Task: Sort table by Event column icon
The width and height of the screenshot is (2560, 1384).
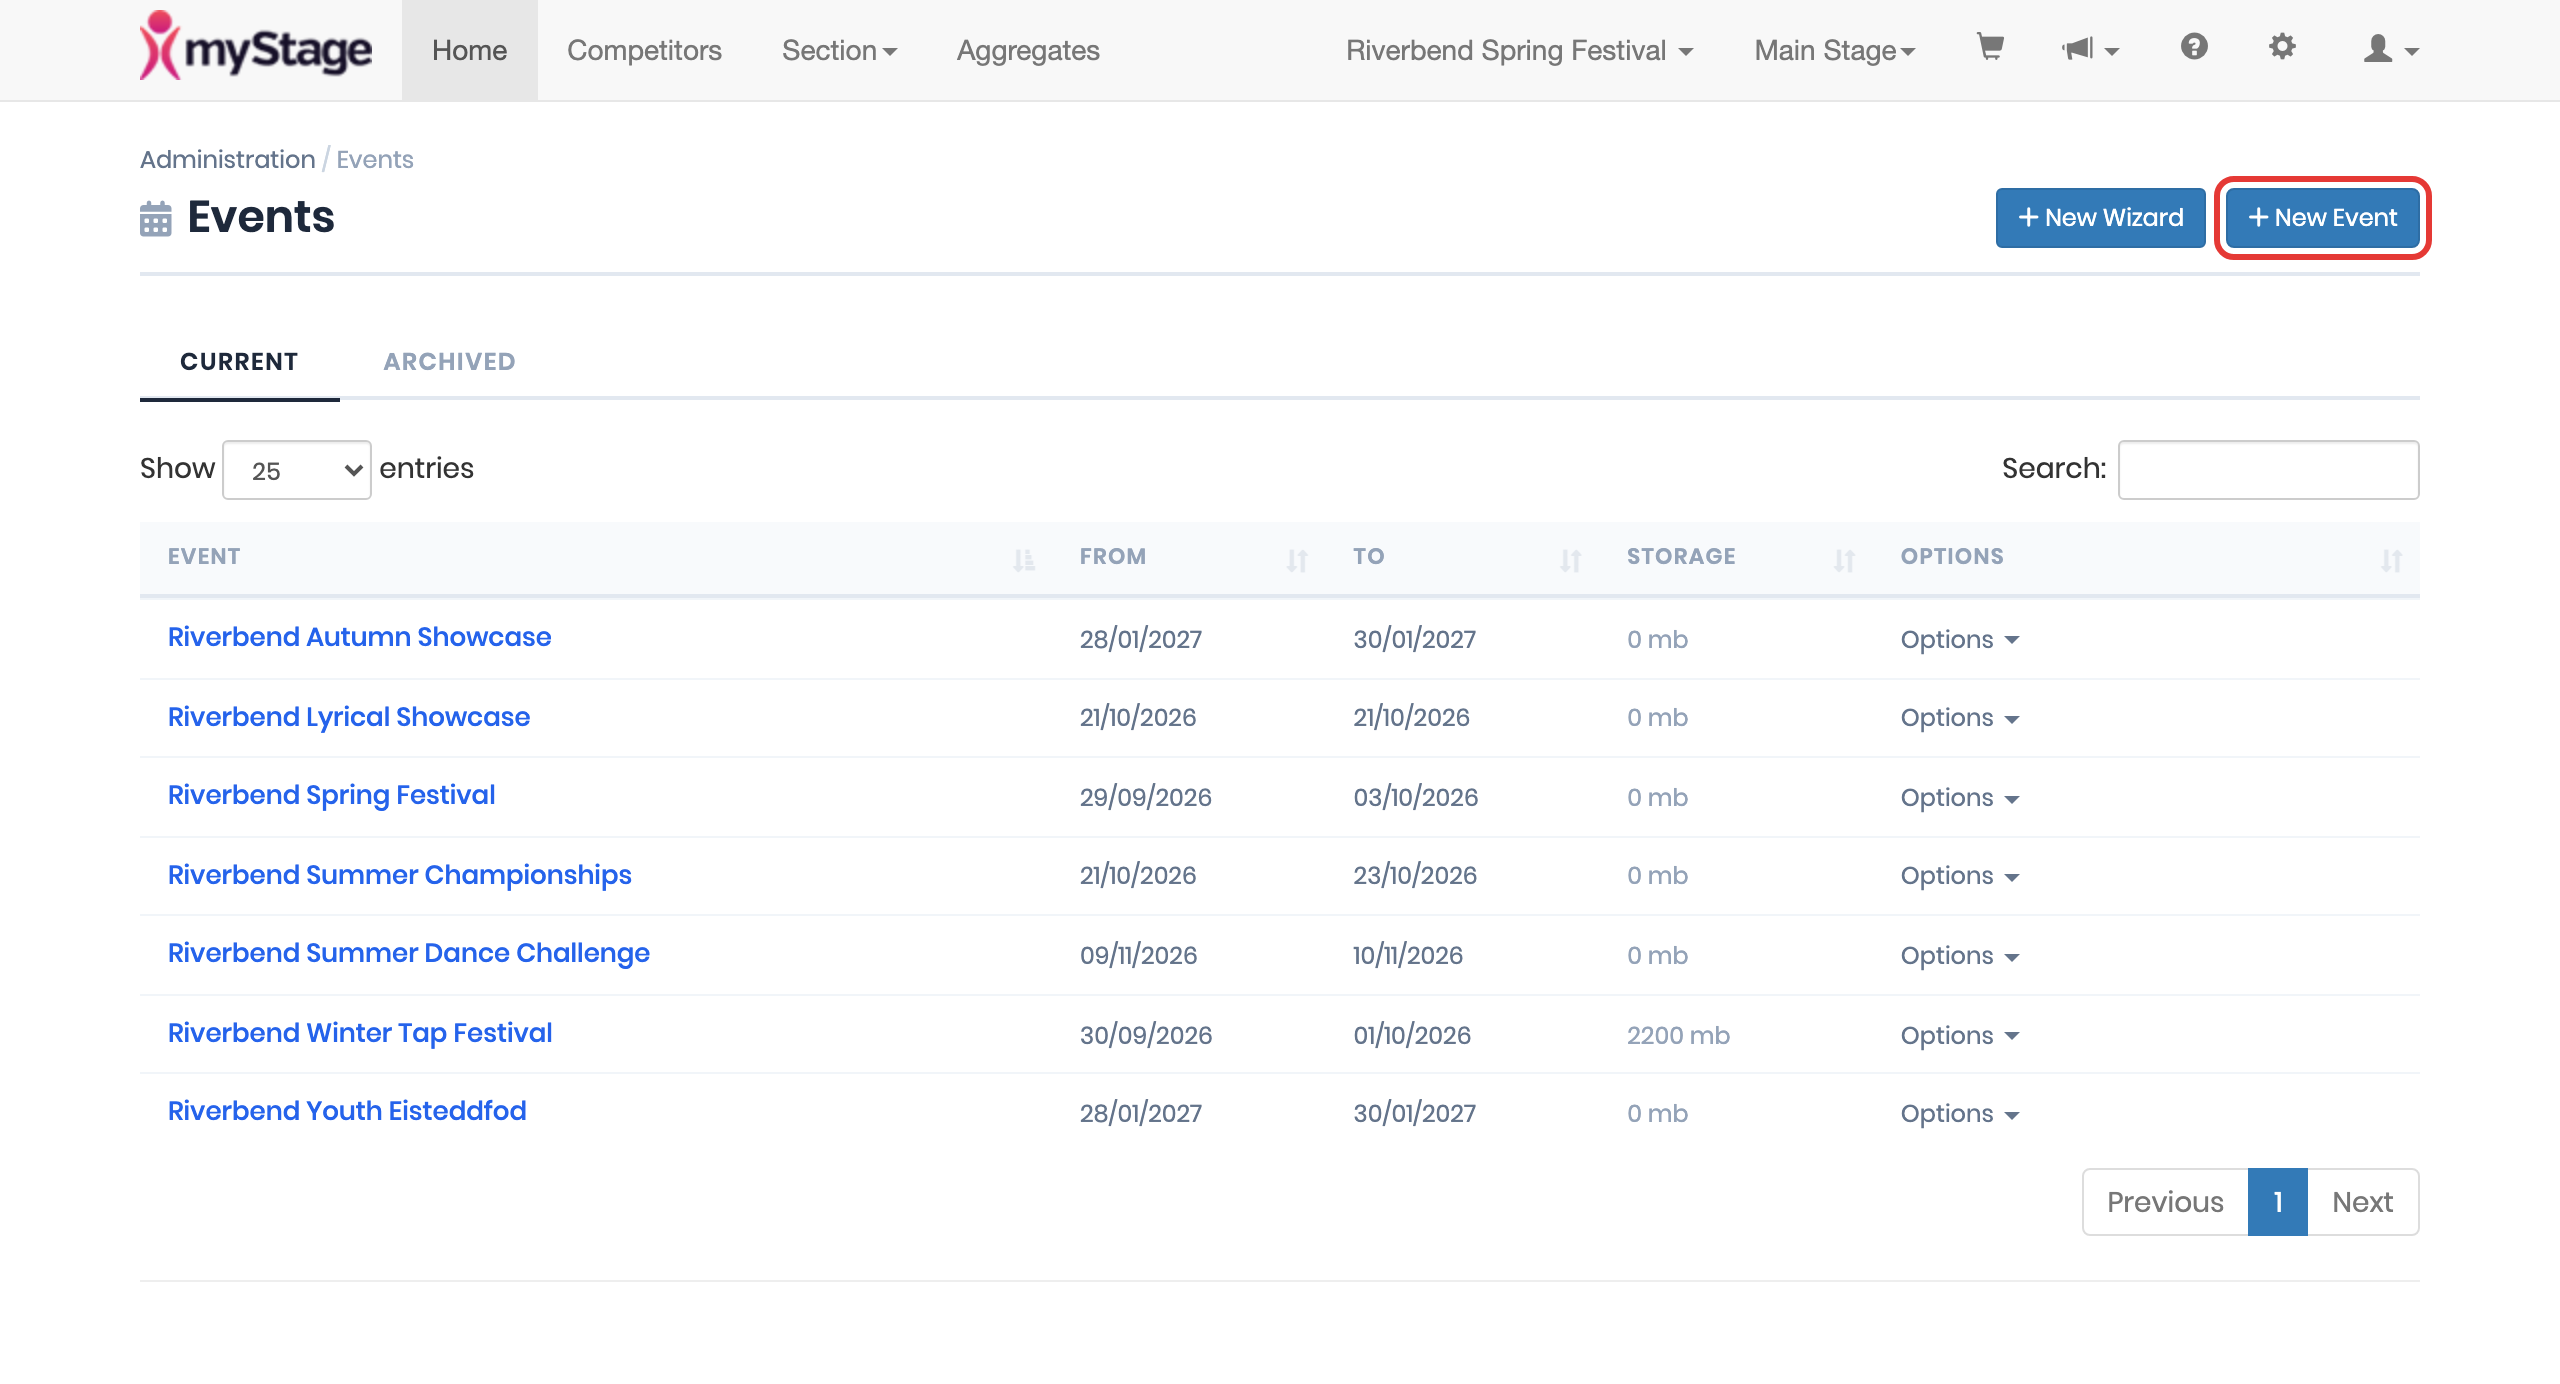Action: click(1024, 560)
